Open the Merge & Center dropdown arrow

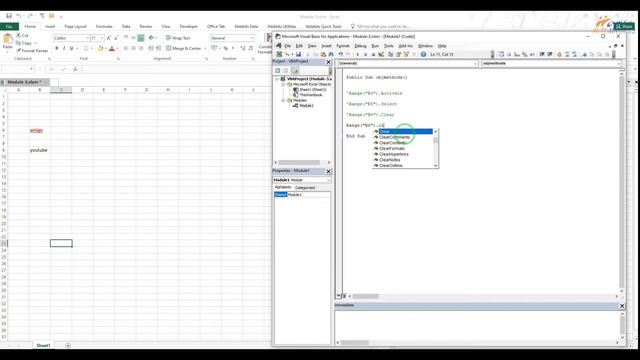(205, 49)
